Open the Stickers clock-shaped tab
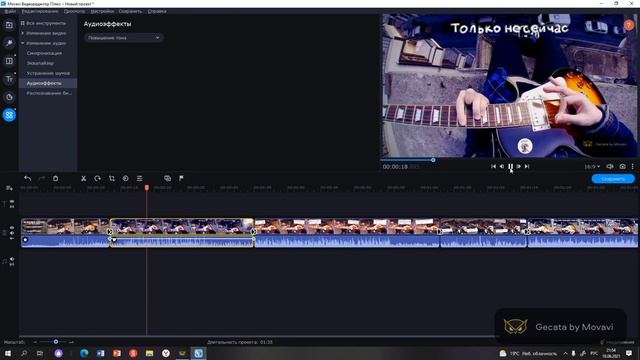This screenshot has height=360, width=640. [9, 97]
